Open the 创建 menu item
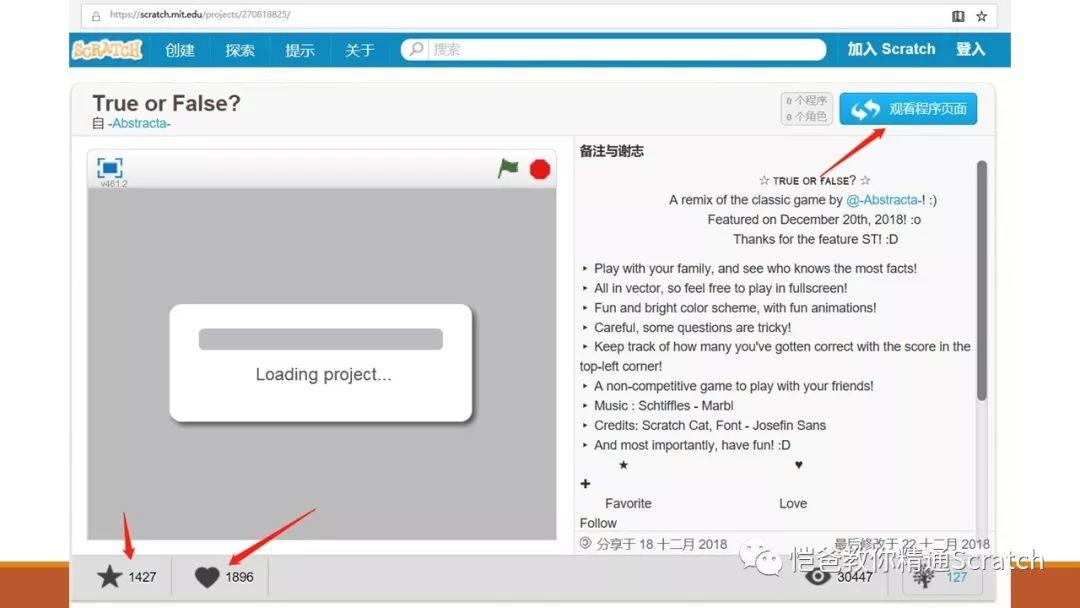The width and height of the screenshot is (1080, 608). (180, 50)
